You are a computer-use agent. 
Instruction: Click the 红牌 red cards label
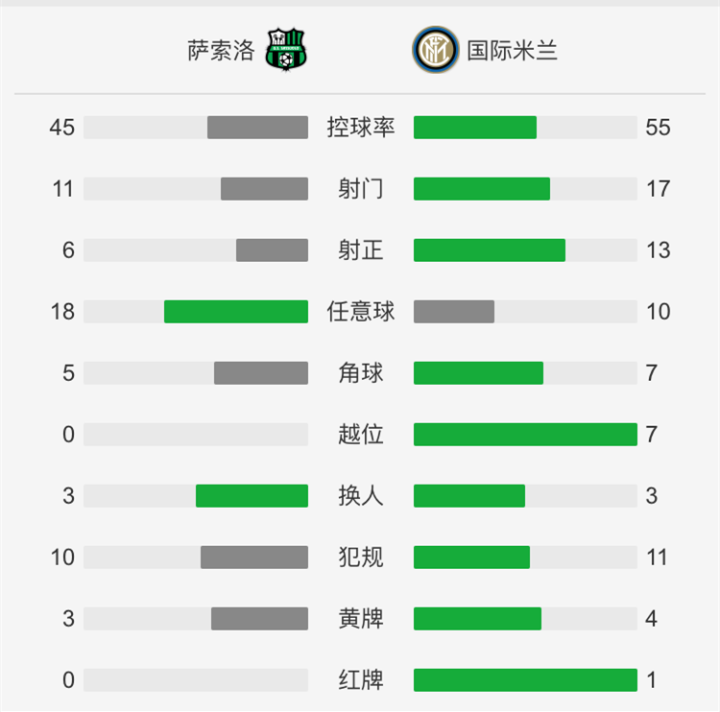tap(360, 680)
